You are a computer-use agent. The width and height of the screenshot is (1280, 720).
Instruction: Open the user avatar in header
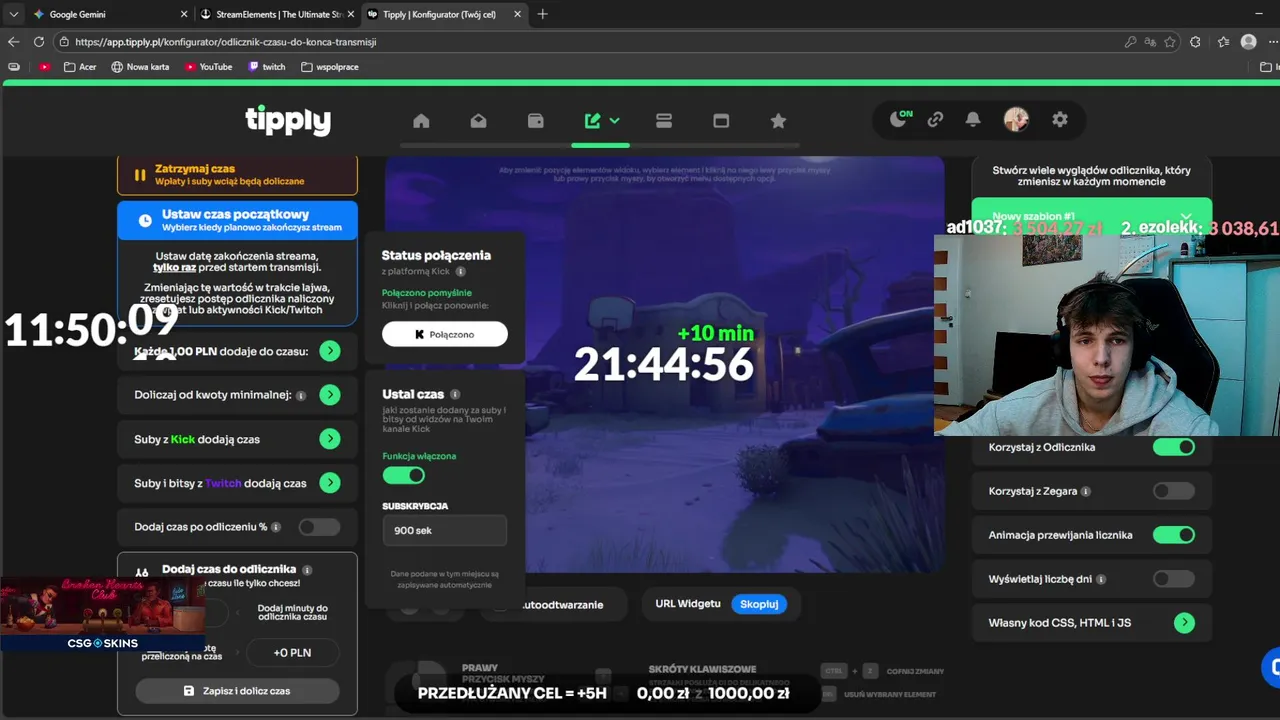pyautogui.click(x=1016, y=119)
